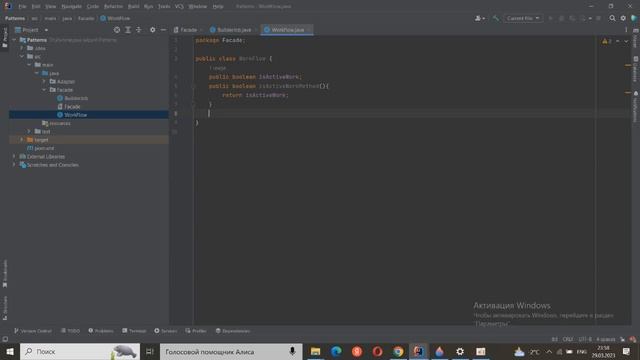Click Patterns in the breadcrumb path
Screen dimensions: 640x360
coord(15,18)
